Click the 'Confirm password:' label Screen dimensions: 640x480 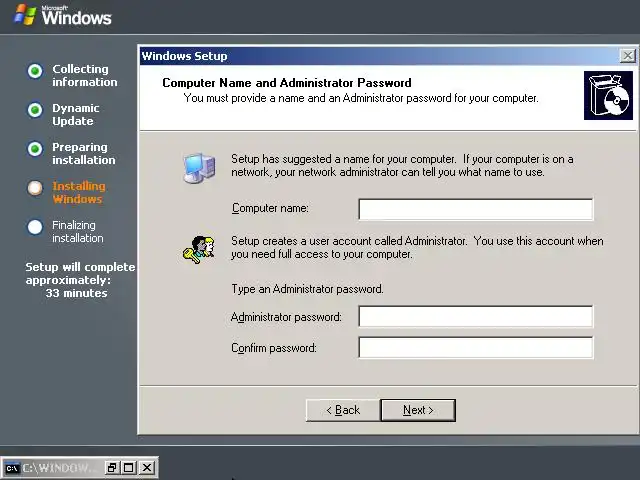(274, 348)
